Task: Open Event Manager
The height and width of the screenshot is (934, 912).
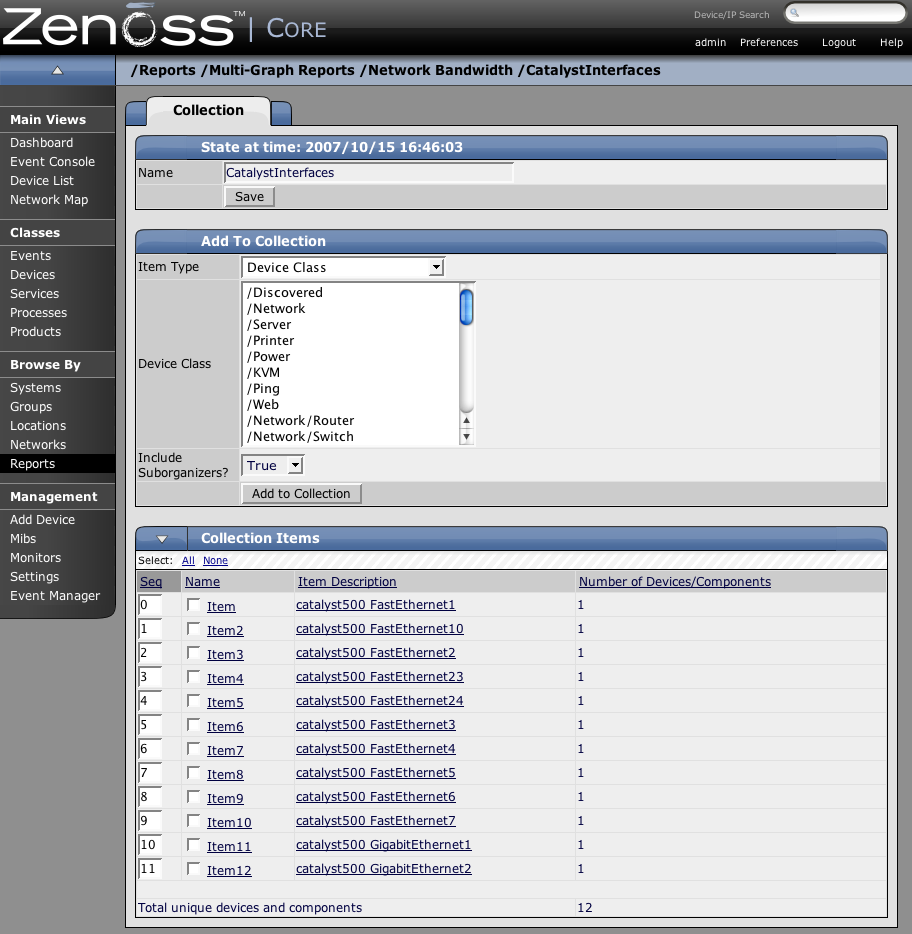Action: [55, 596]
